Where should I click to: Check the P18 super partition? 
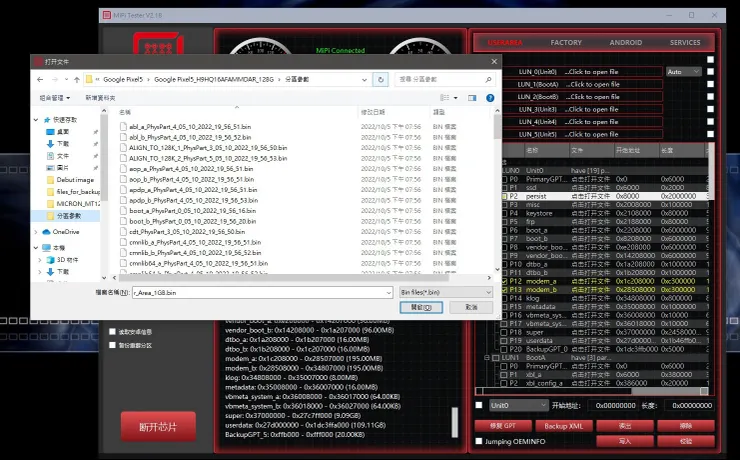505,332
